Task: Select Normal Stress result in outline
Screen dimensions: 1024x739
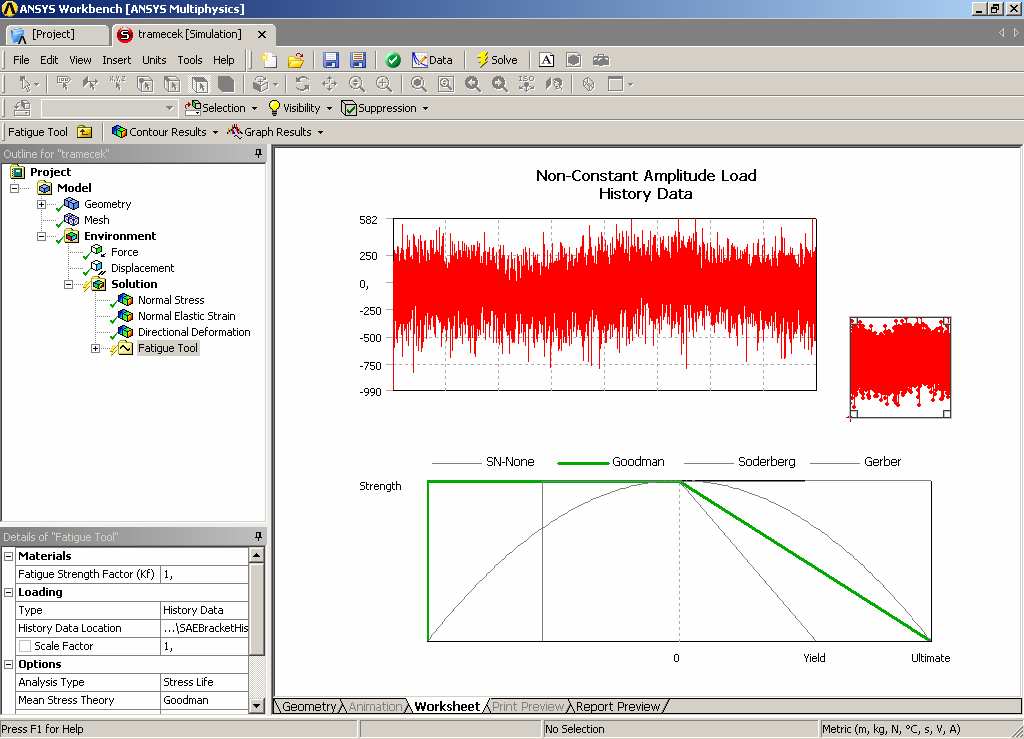Action: (171, 300)
